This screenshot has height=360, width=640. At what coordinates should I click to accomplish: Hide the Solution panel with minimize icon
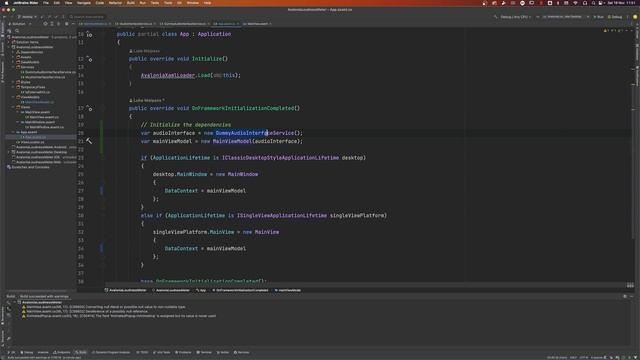pos(73,24)
